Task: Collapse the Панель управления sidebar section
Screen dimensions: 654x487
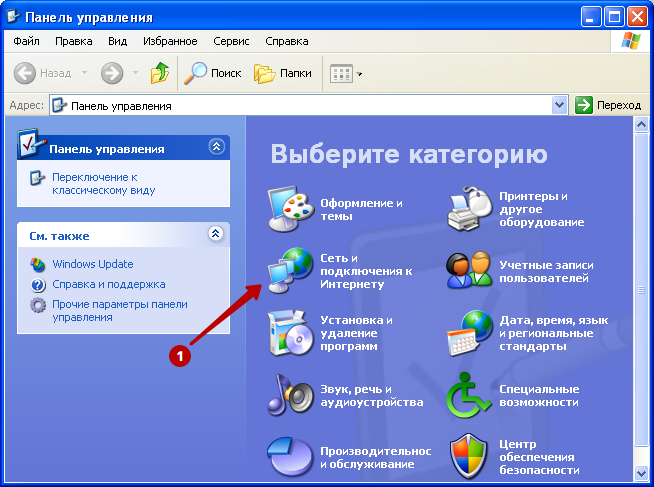Action: [x=216, y=147]
